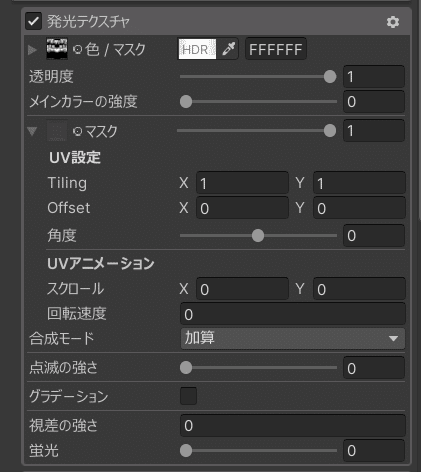
Task: Click the Offset Y field
Action: pos(359,208)
